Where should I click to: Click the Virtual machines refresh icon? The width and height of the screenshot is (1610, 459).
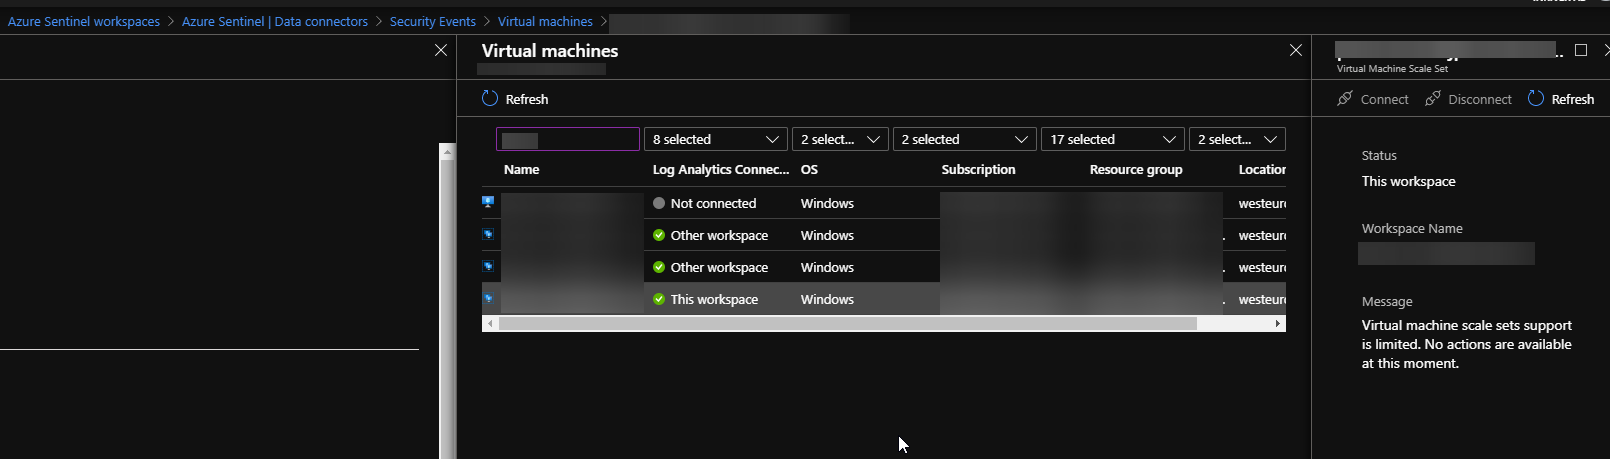(490, 98)
